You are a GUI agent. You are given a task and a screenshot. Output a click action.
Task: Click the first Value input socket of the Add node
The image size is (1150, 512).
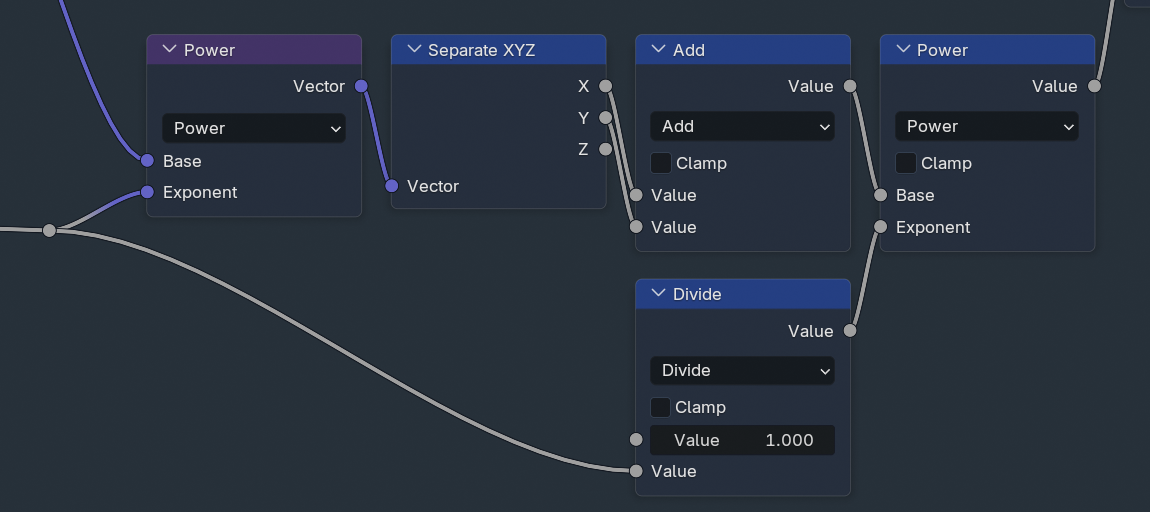pyautogui.click(x=636, y=195)
